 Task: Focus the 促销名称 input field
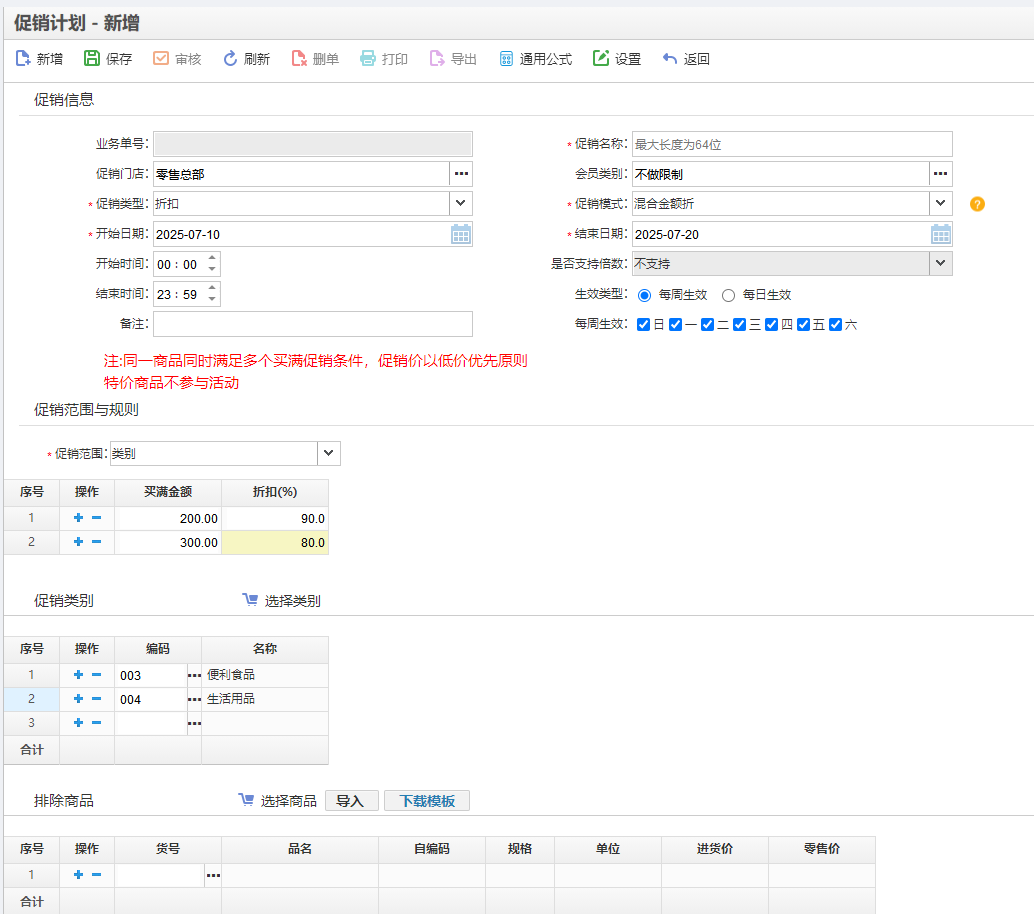[x=792, y=144]
